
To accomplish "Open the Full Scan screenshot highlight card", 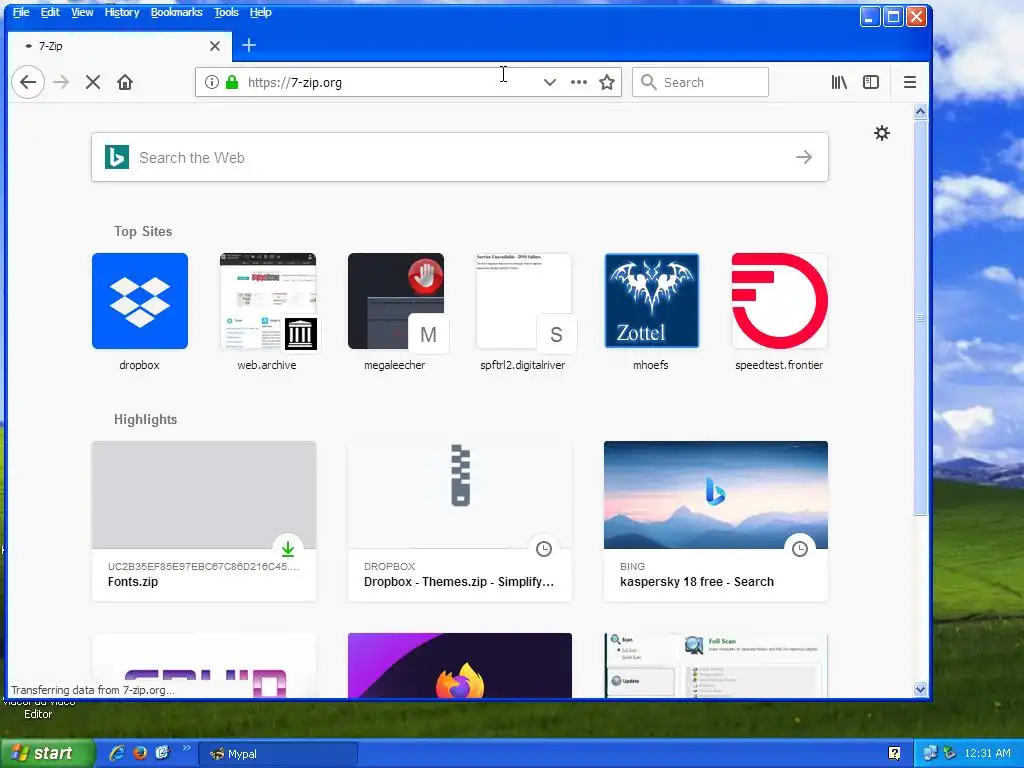I will 716,665.
